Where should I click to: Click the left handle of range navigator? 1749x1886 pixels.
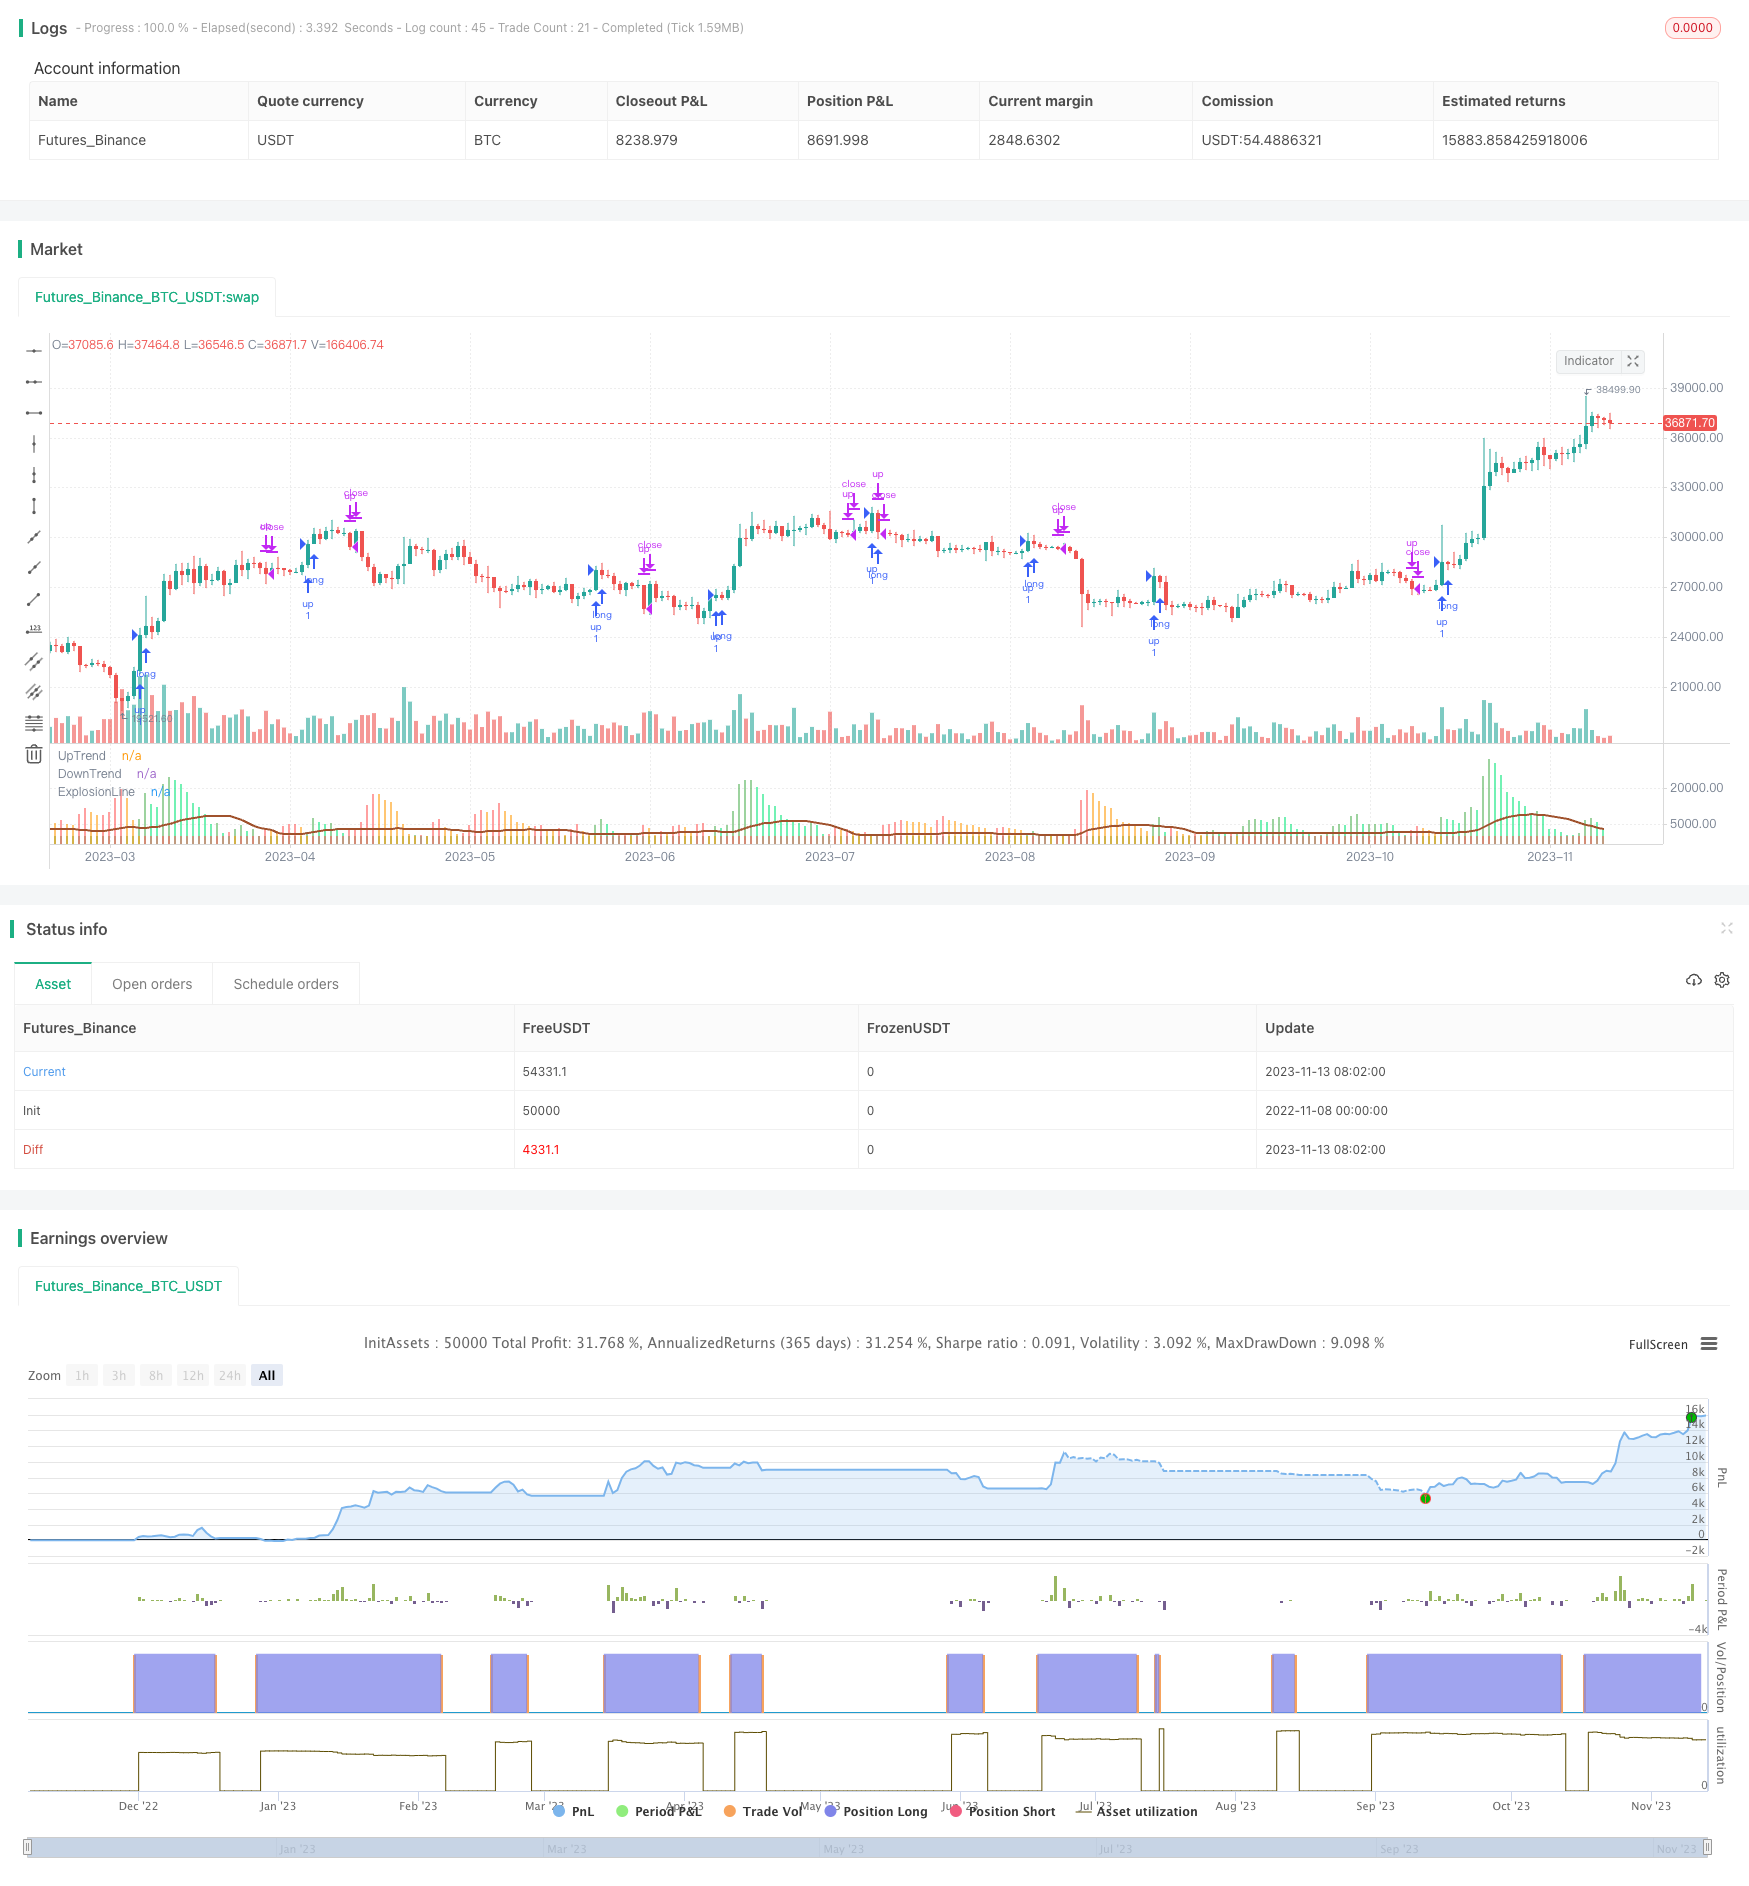click(x=28, y=1847)
